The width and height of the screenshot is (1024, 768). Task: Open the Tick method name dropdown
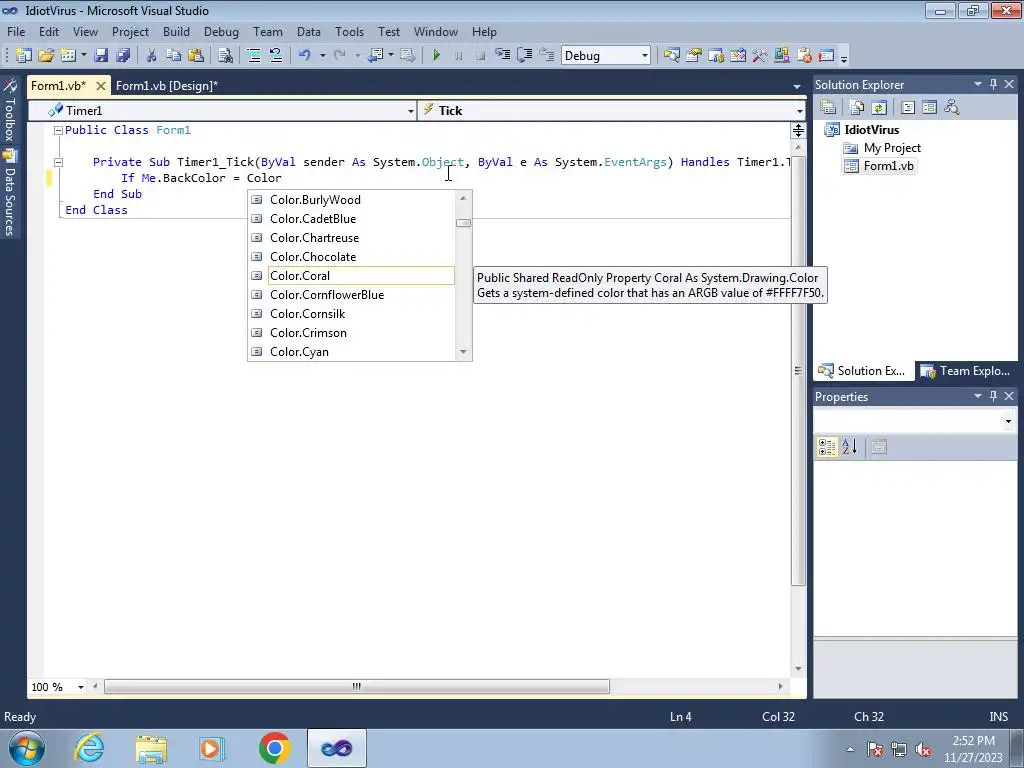pyautogui.click(x=800, y=111)
